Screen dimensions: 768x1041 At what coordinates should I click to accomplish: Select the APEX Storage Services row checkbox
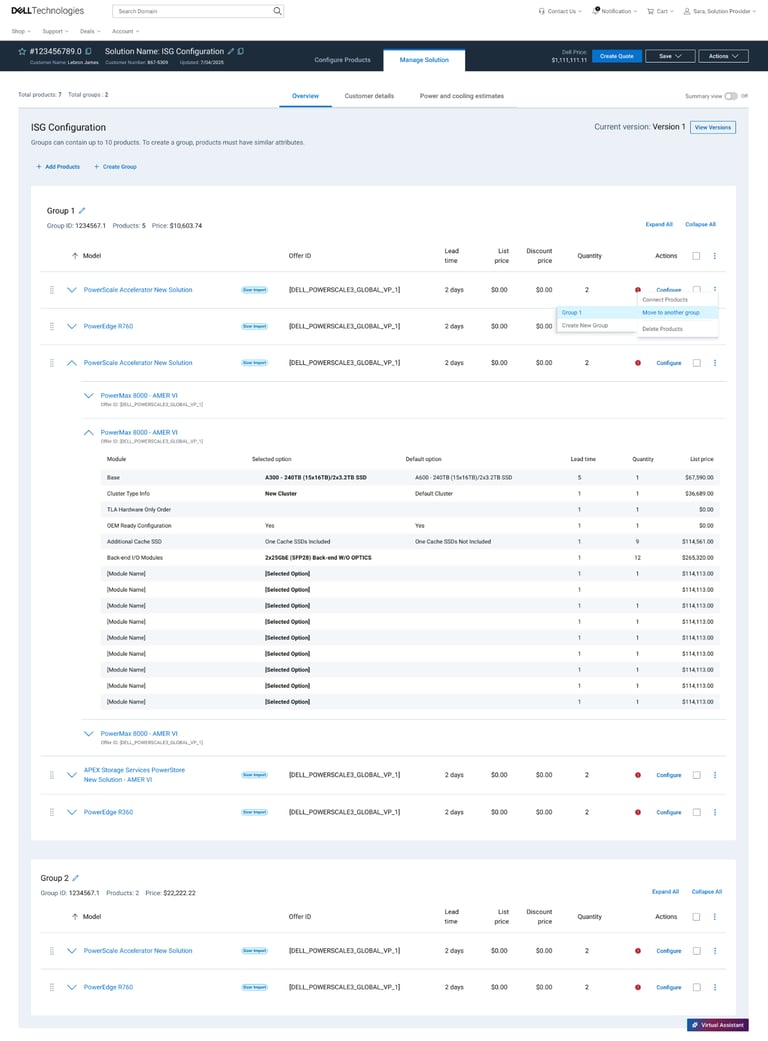click(x=696, y=775)
